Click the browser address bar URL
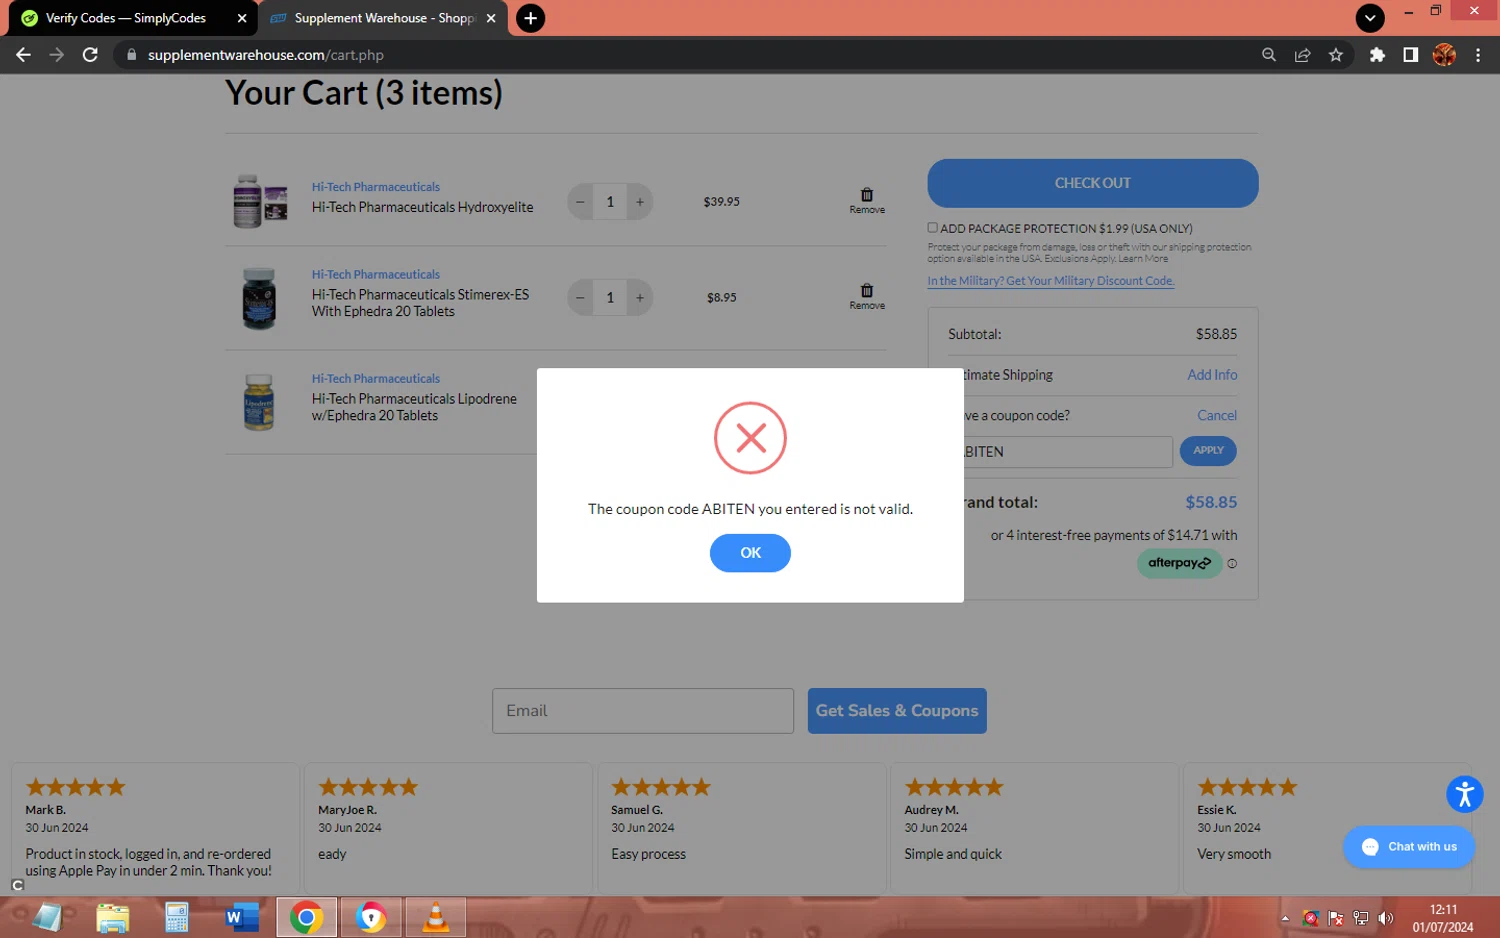1500x938 pixels. pos(266,55)
